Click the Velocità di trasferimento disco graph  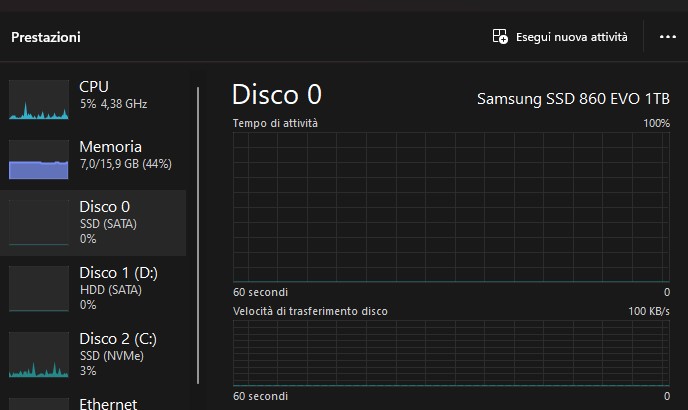[451, 353]
